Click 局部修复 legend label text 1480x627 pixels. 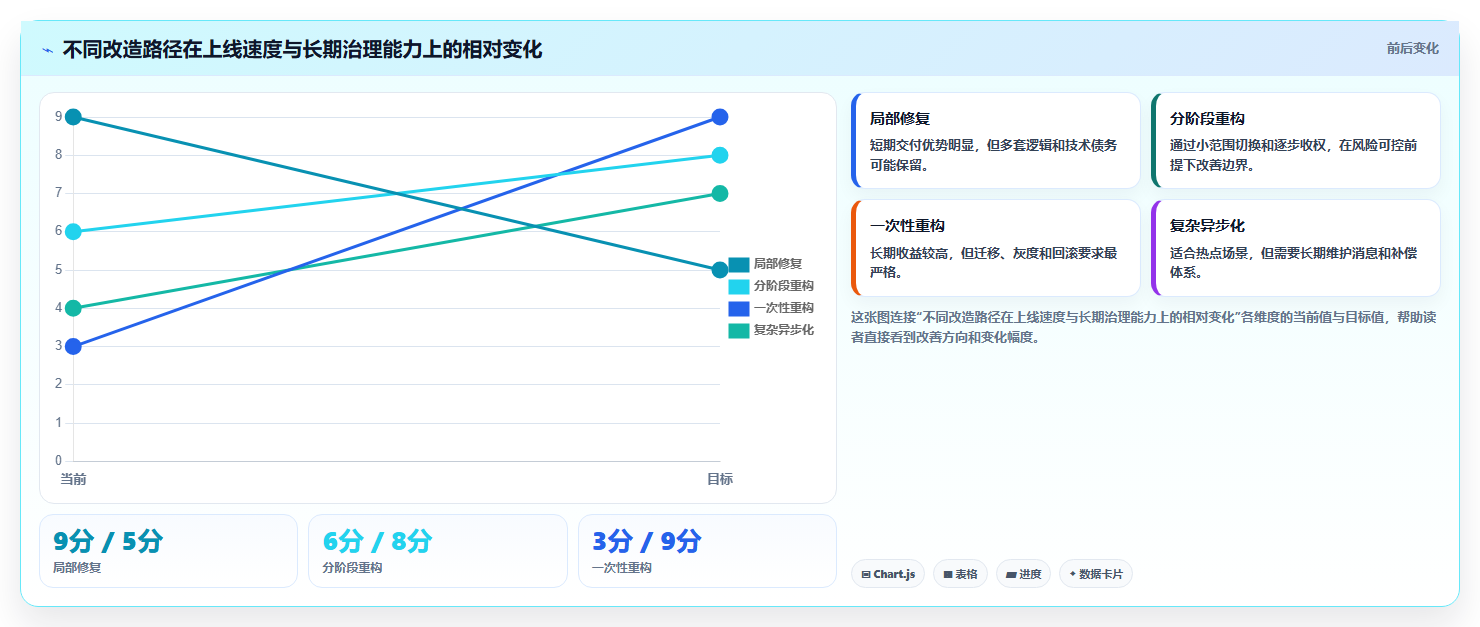[778, 264]
